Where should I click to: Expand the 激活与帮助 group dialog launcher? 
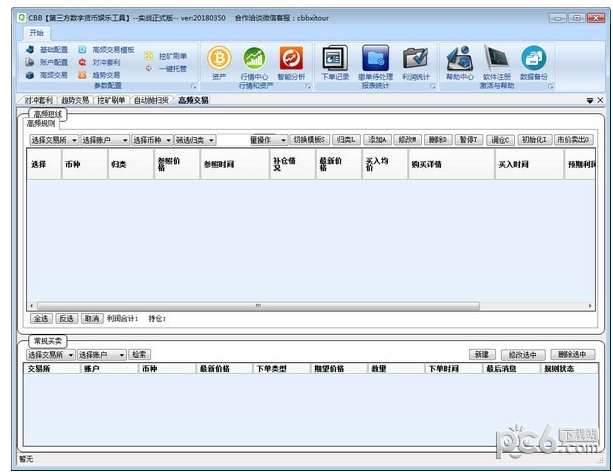[x=550, y=86]
